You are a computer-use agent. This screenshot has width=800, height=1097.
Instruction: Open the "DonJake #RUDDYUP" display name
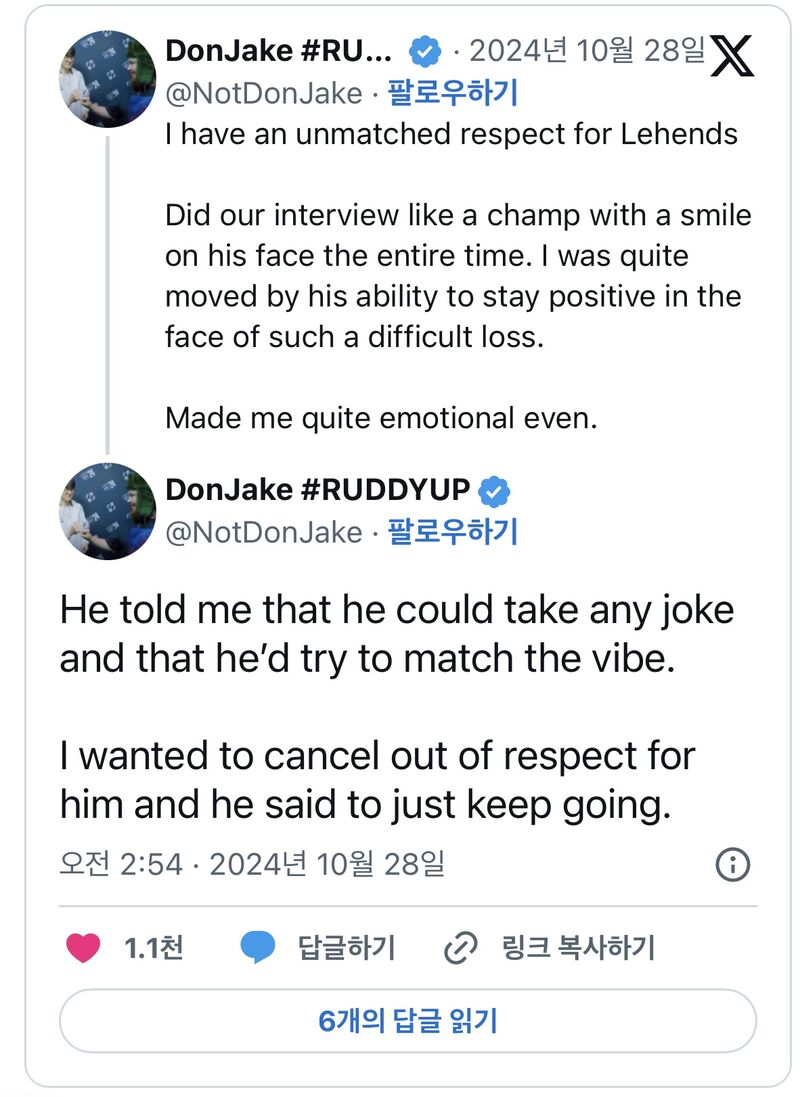pyautogui.click(x=317, y=491)
